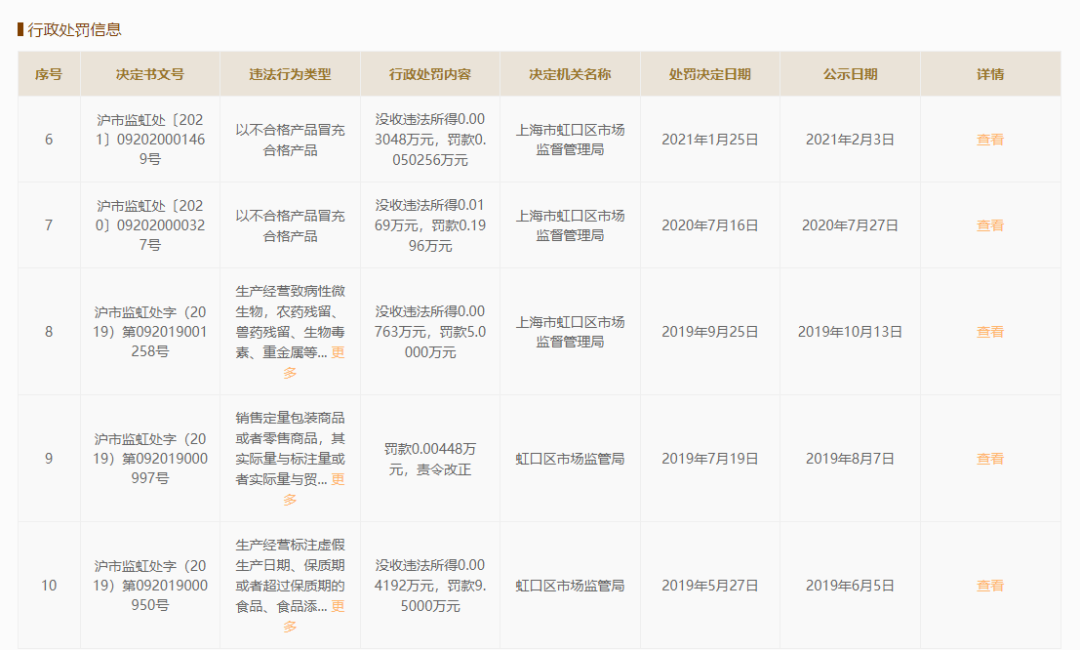1080x650 pixels.
Task: Click the 行政处罚内容 column header
Action: pos(431,74)
